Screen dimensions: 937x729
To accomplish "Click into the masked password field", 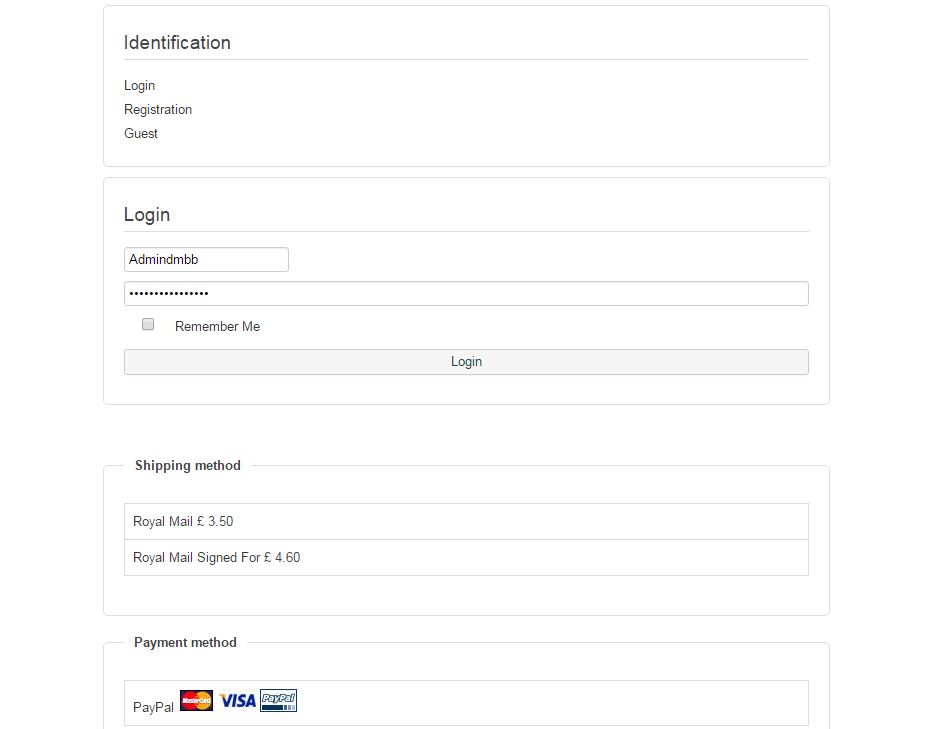I will 466,294.
